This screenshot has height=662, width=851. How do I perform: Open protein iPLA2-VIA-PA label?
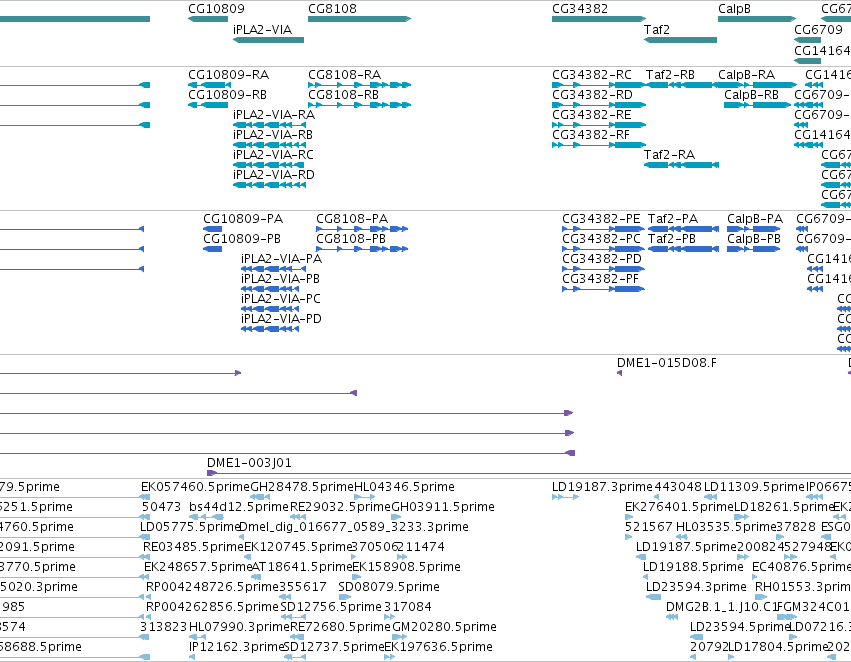click(282, 259)
